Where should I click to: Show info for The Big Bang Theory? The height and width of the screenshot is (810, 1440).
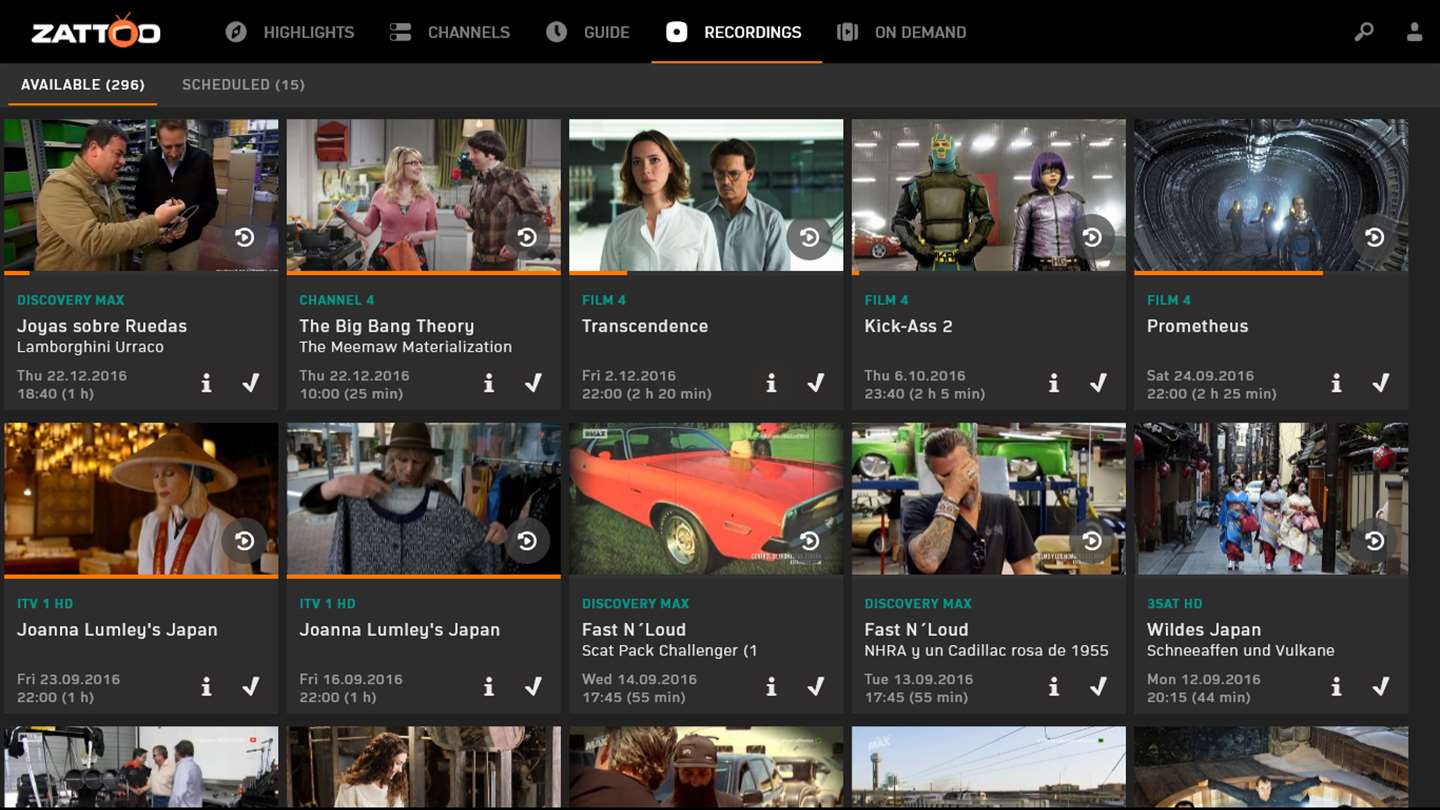tap(489, 383)
